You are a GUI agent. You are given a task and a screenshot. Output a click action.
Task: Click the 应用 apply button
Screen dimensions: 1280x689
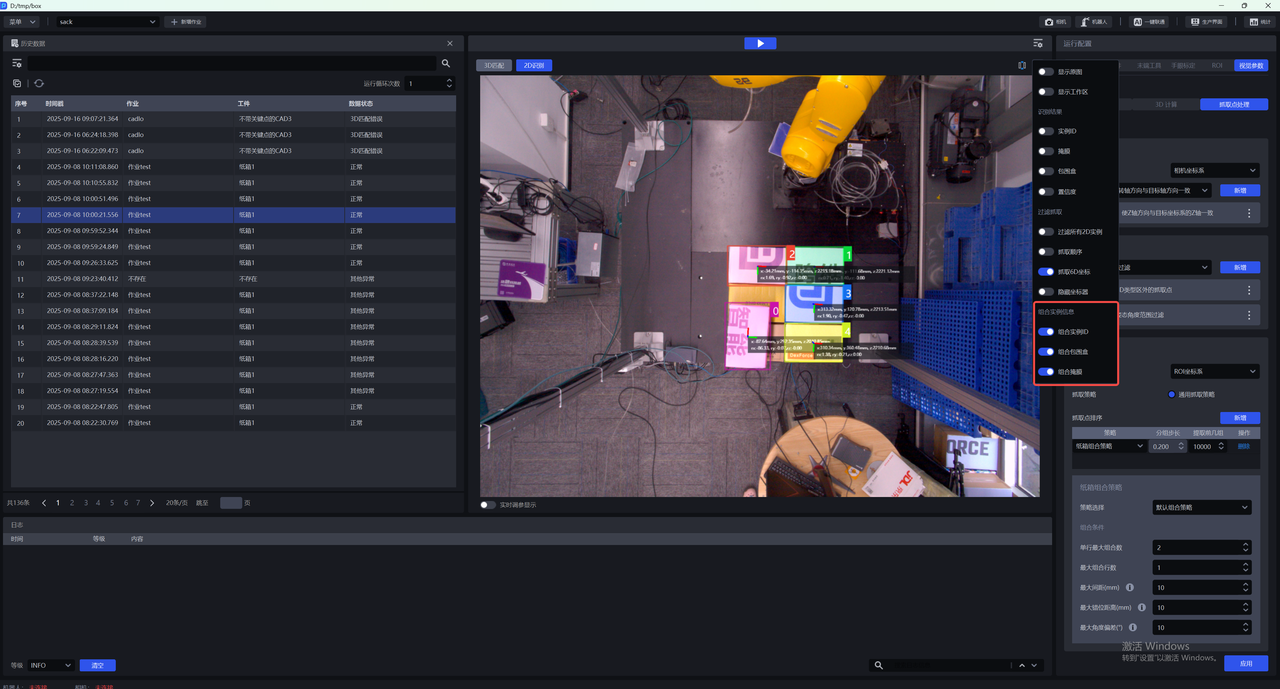click(1246, 663)
